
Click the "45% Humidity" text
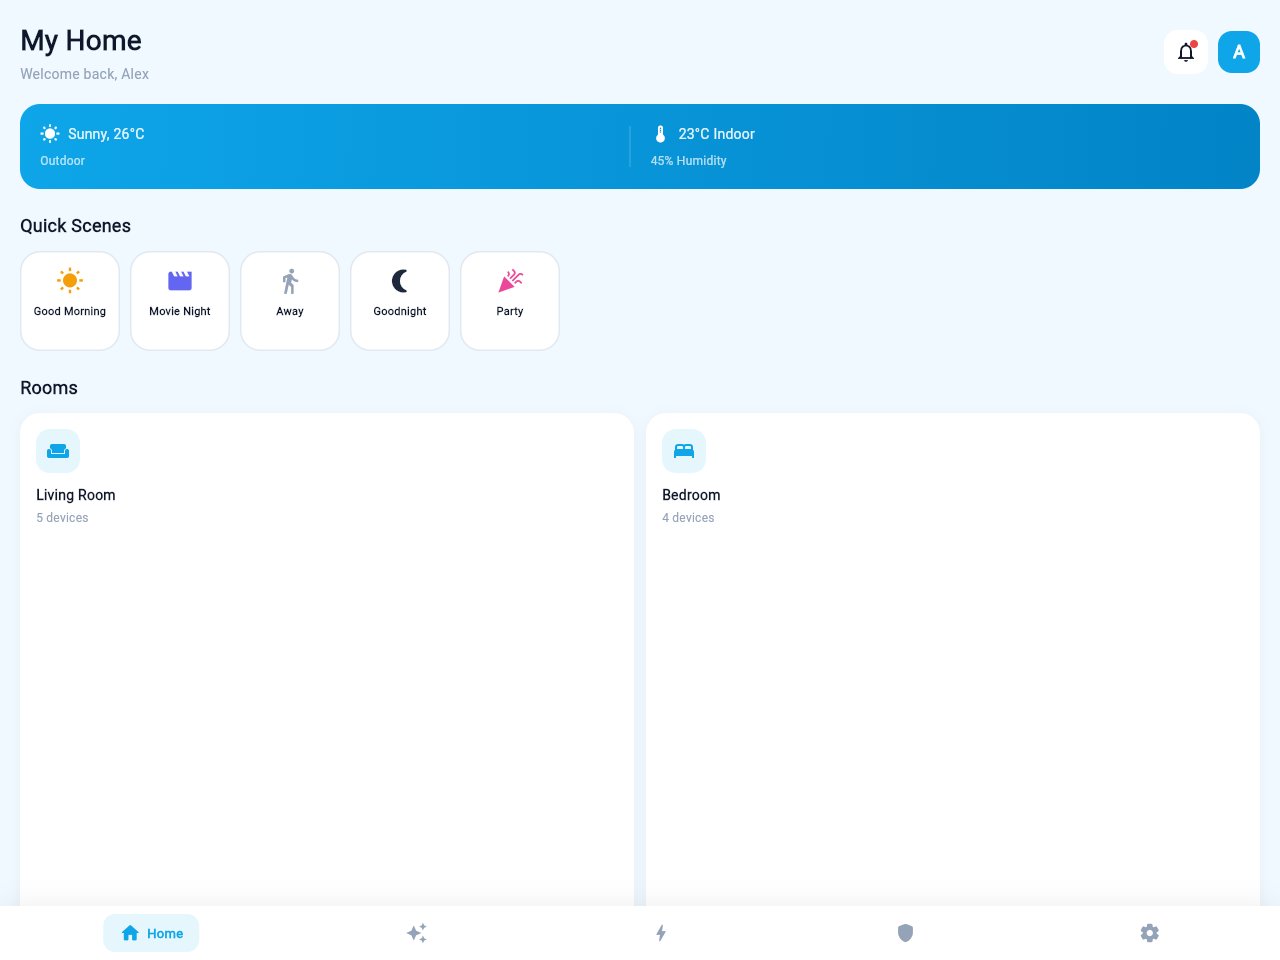tap(688, 161)
